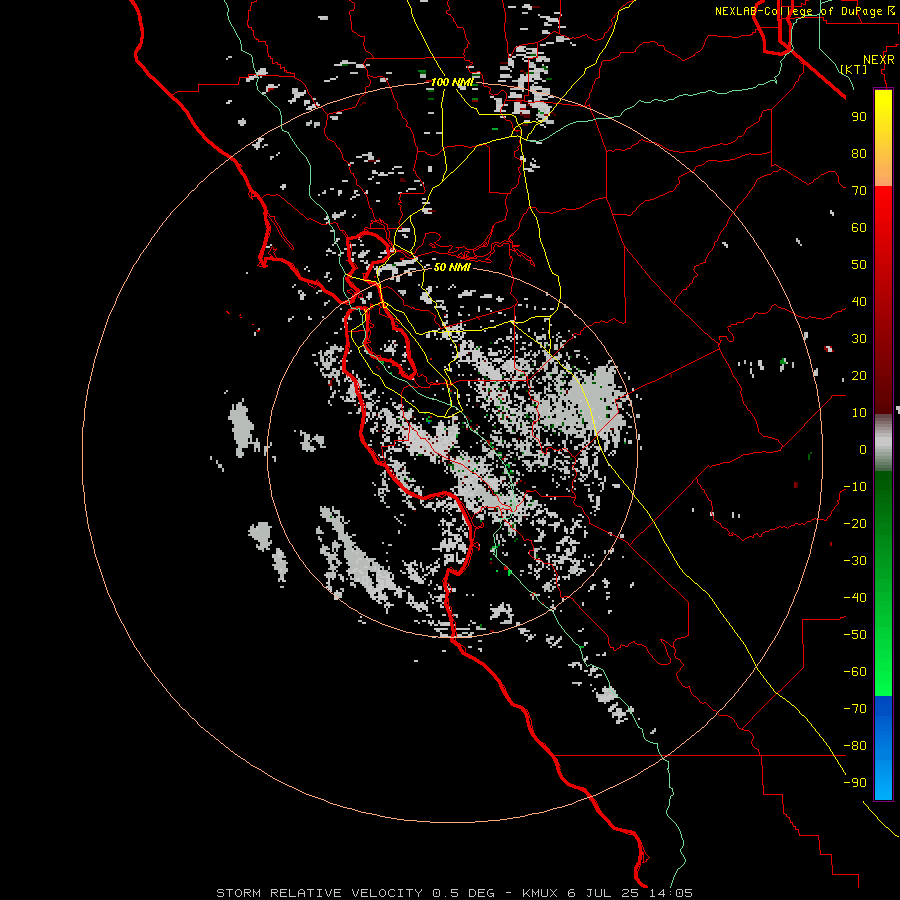Click the 50 NMI range ring label
Viewport: 900px width, 900px height.
tap(452, 267)
